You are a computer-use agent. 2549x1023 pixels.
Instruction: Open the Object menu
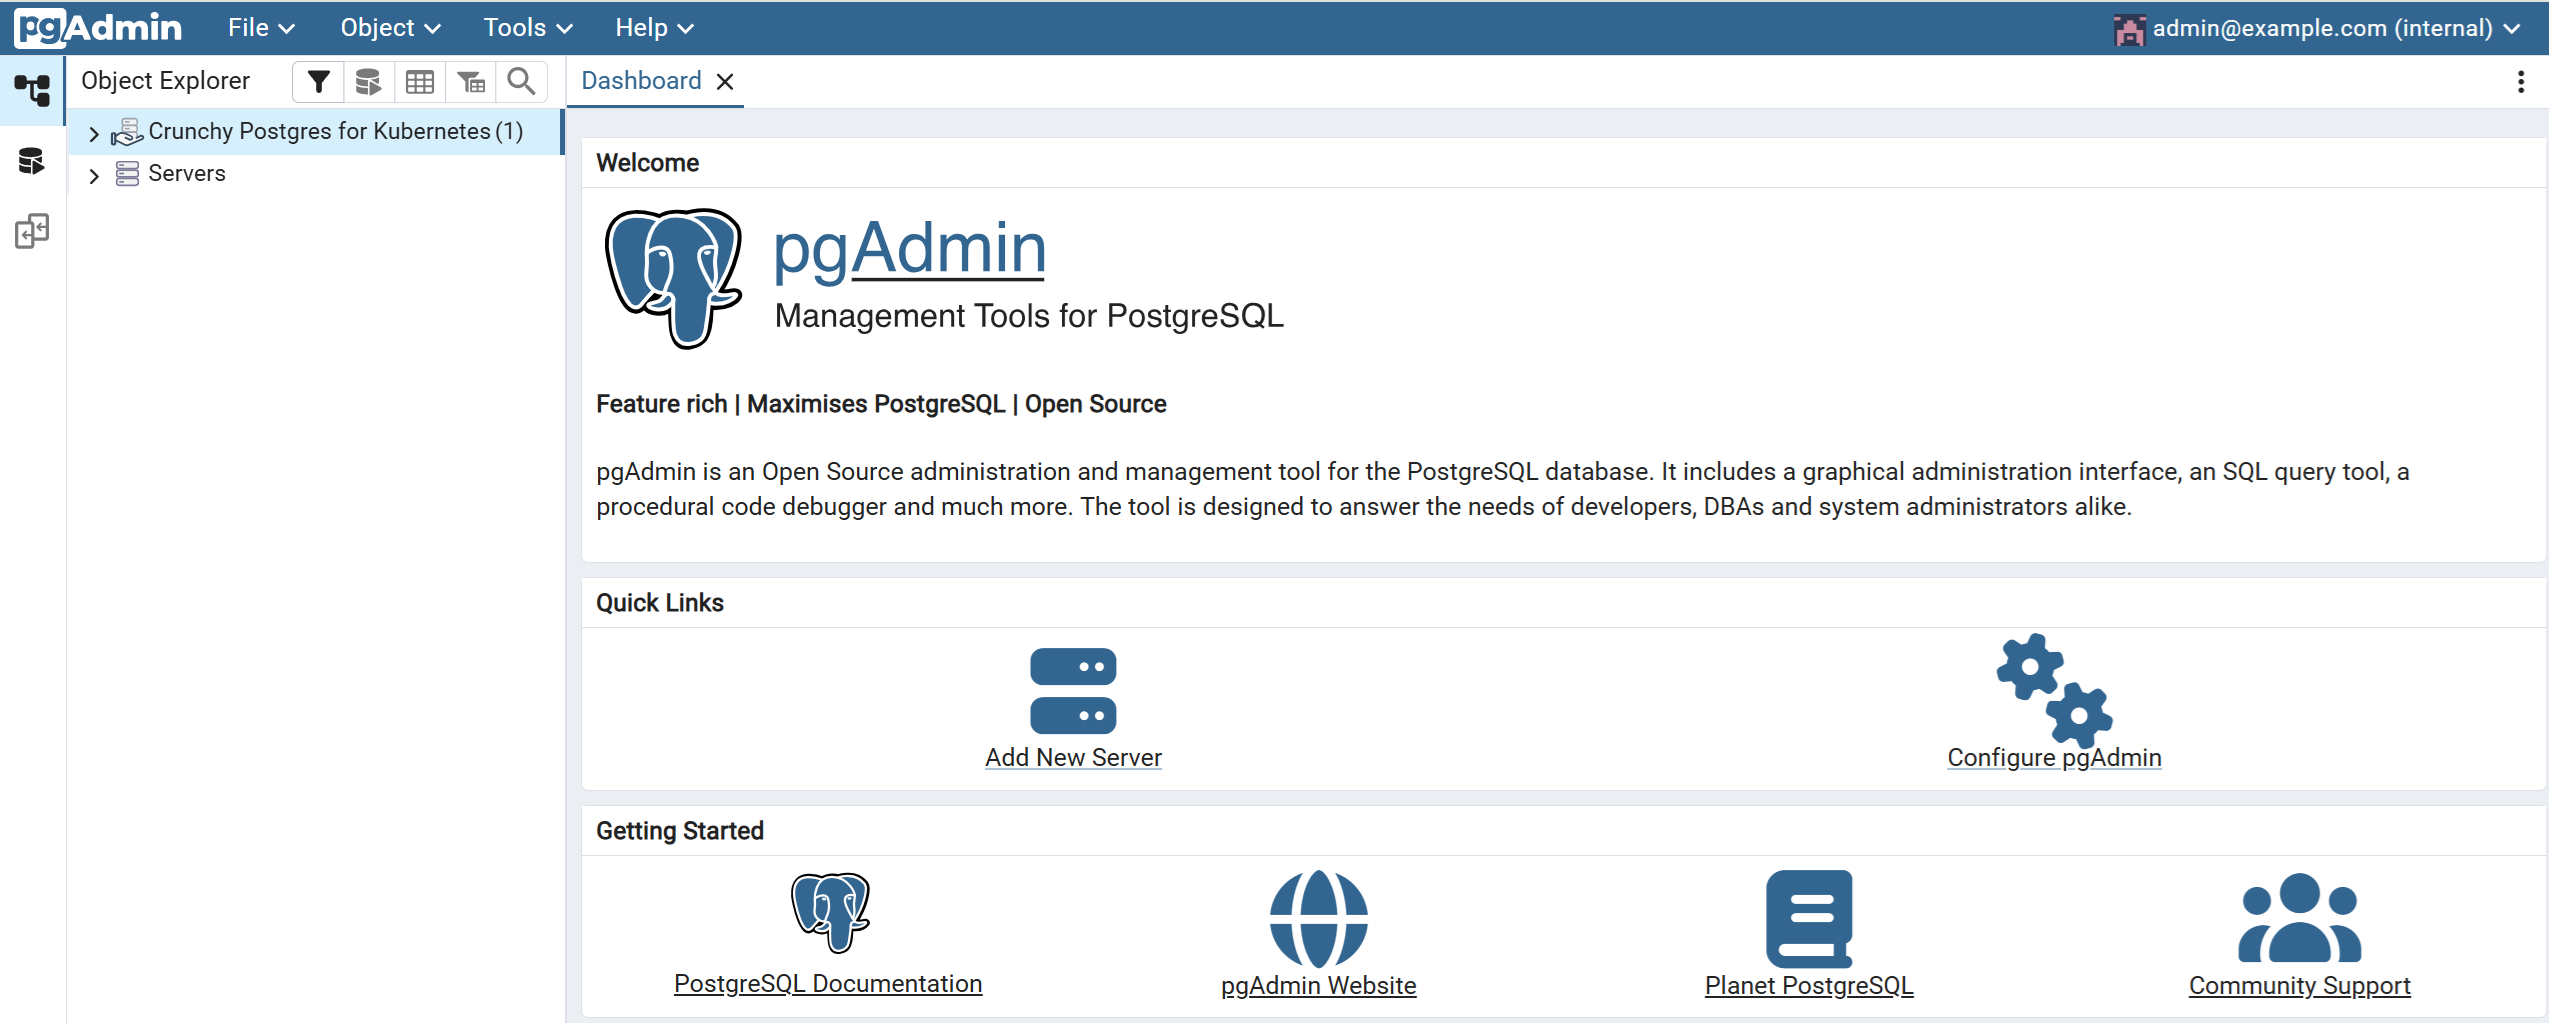389,28
